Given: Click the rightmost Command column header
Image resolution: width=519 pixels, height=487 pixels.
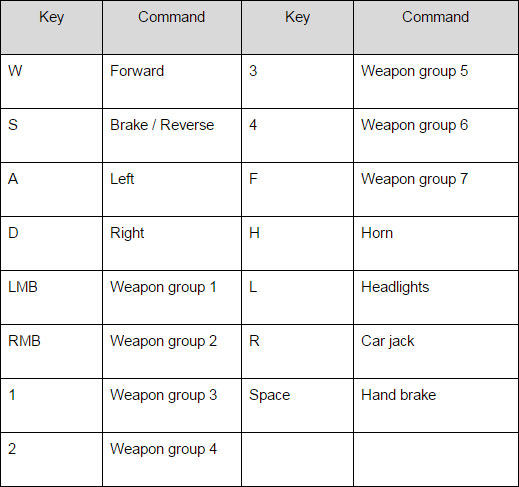Looking at the screenshot, I should (x=436, y=27).
